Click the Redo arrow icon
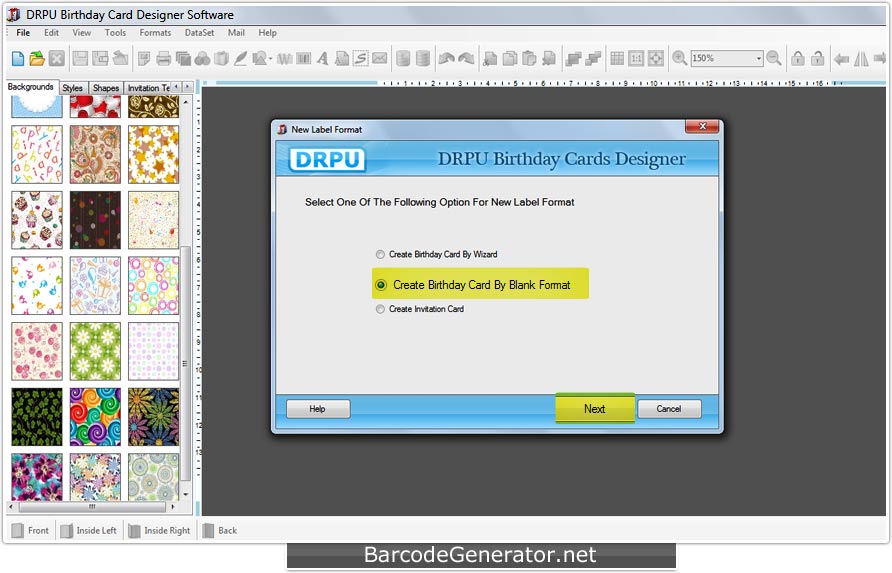This screenshot has height=573, width=892. [466, 58]
